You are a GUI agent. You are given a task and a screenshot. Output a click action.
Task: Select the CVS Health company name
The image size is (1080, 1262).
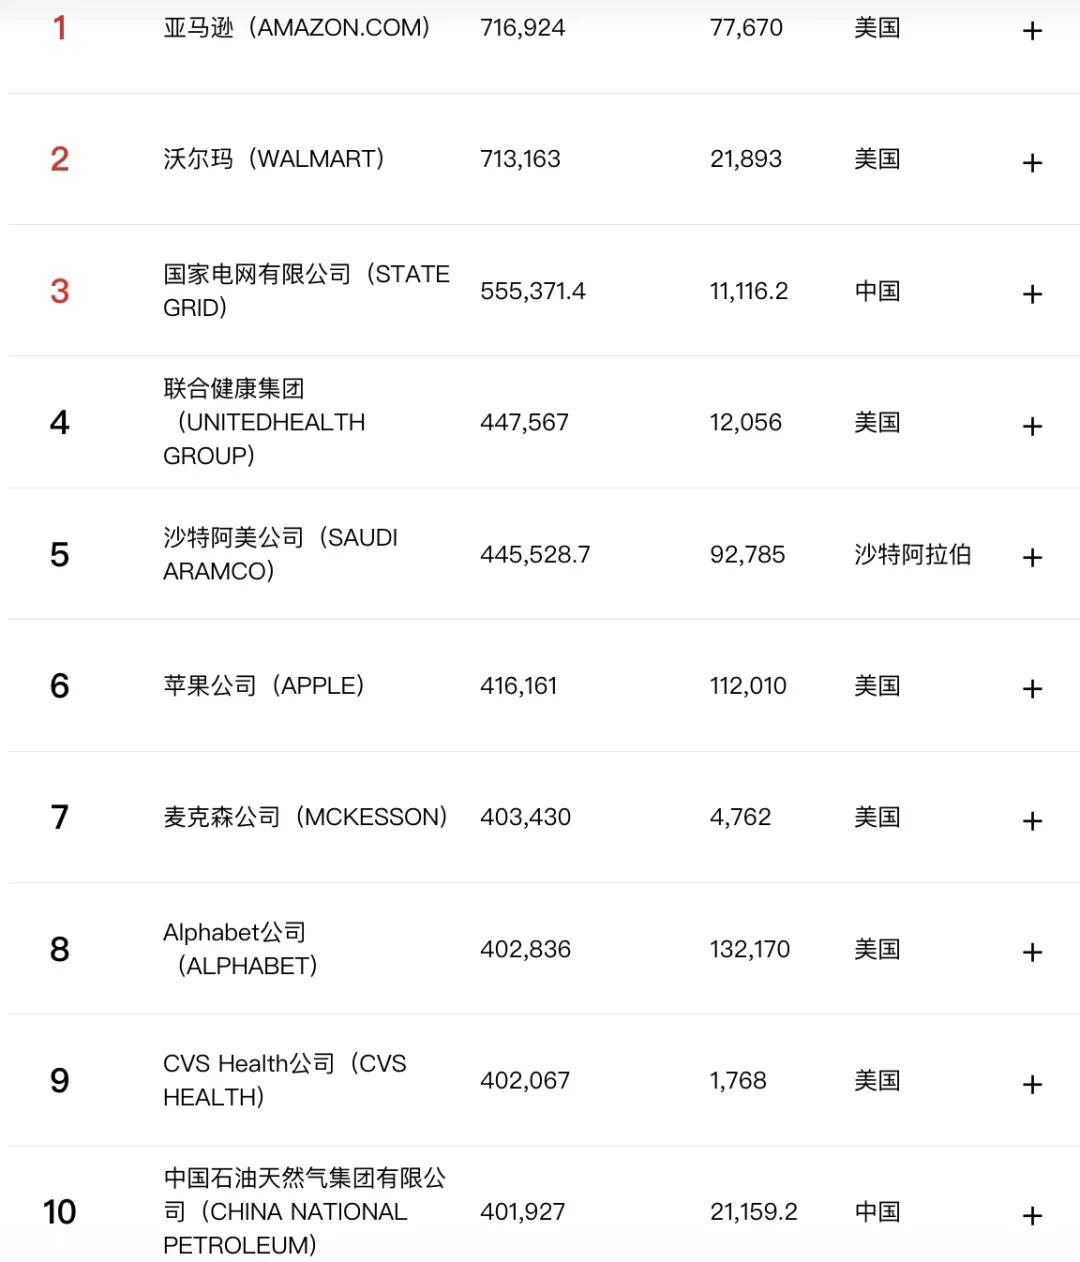pos(285,1080)
